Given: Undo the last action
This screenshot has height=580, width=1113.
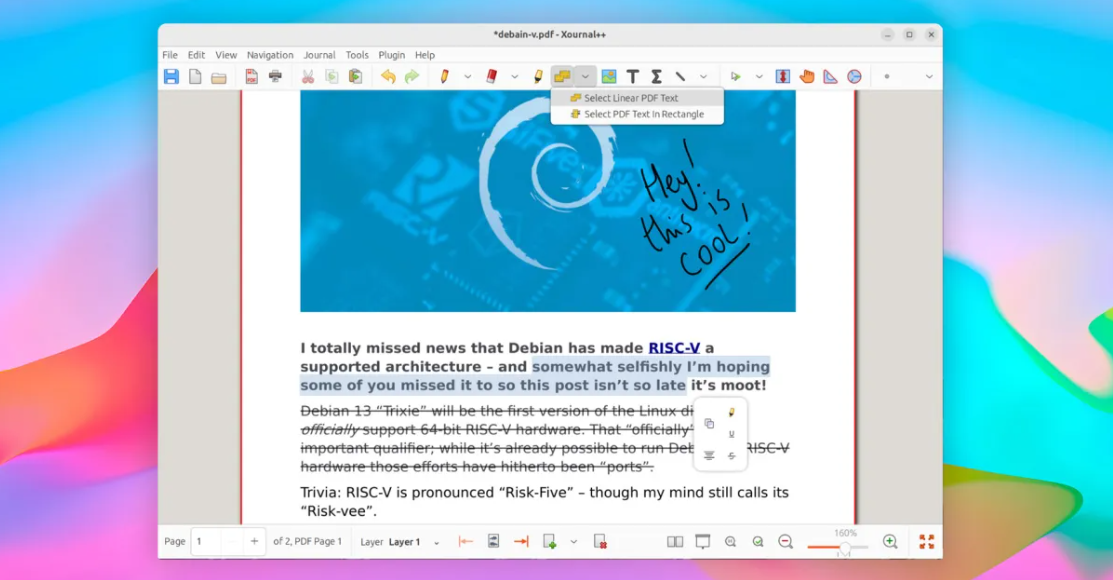Looking at the screenshot, I should click(x=388, y=75).
